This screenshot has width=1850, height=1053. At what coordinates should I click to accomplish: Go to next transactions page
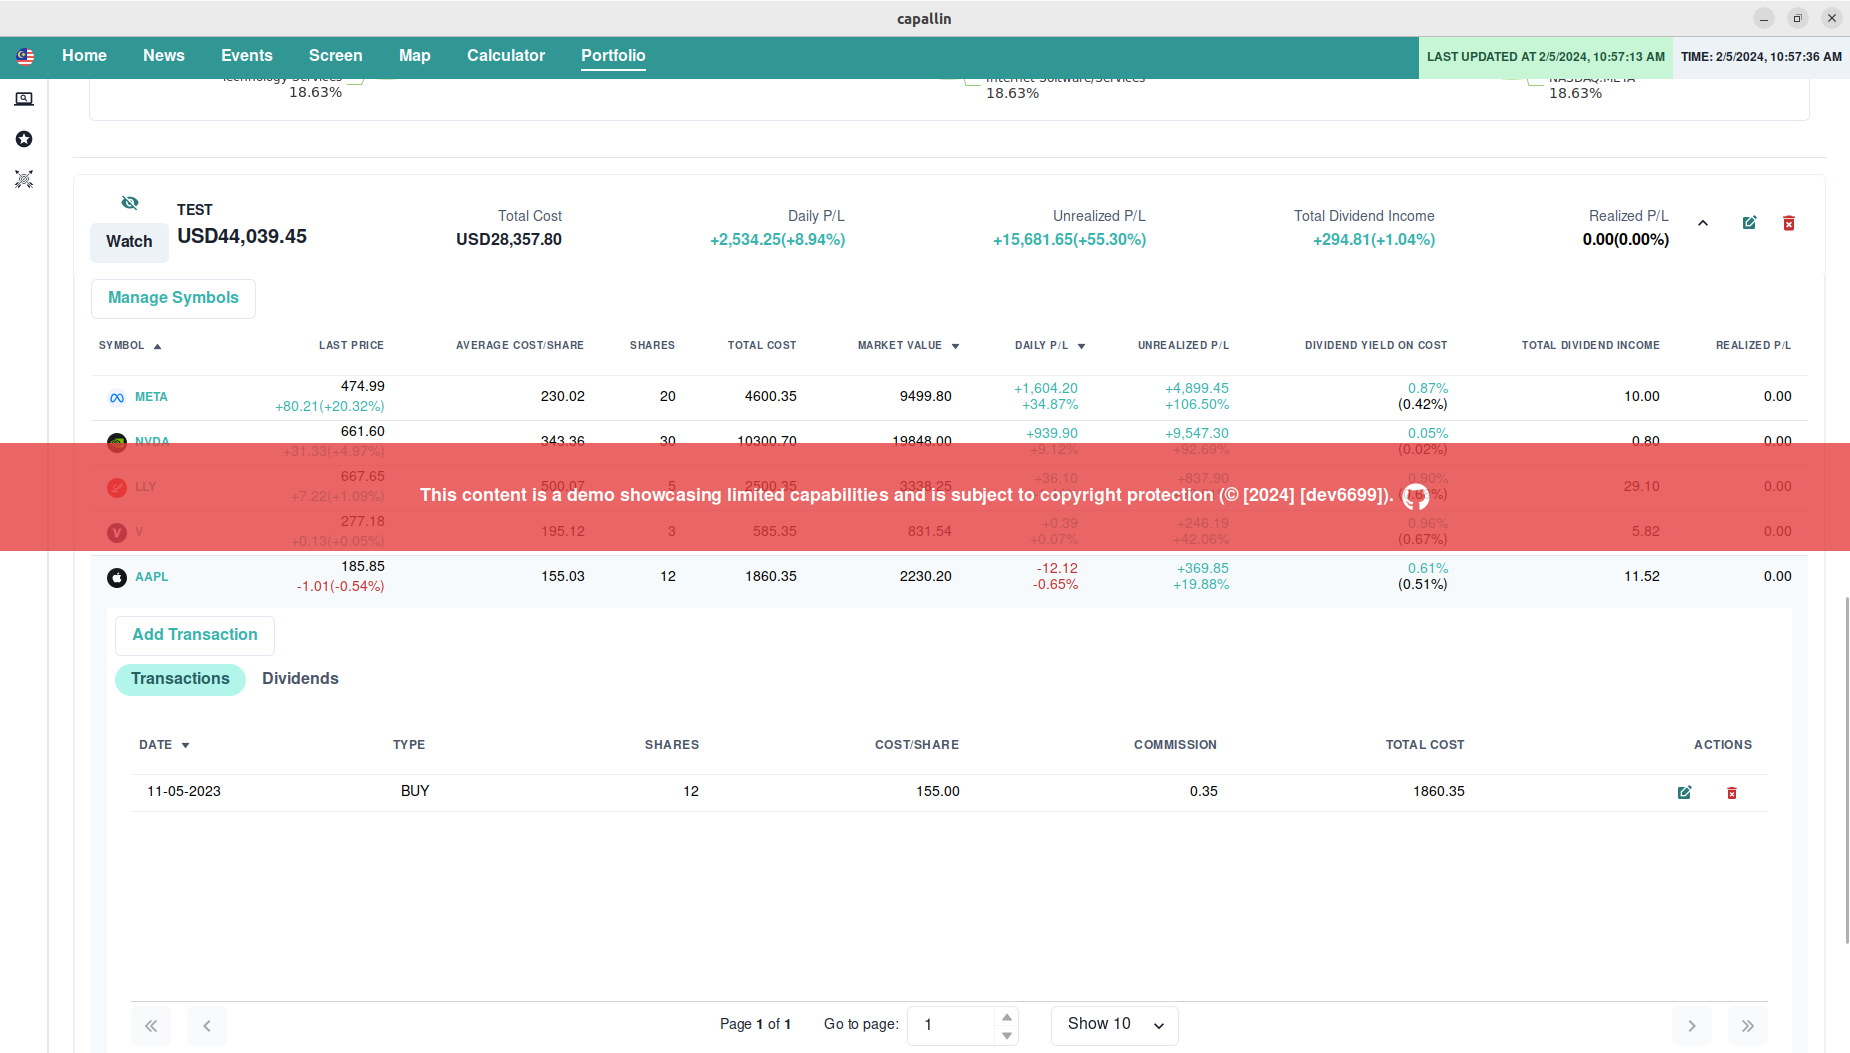tap(1692, 1026)
